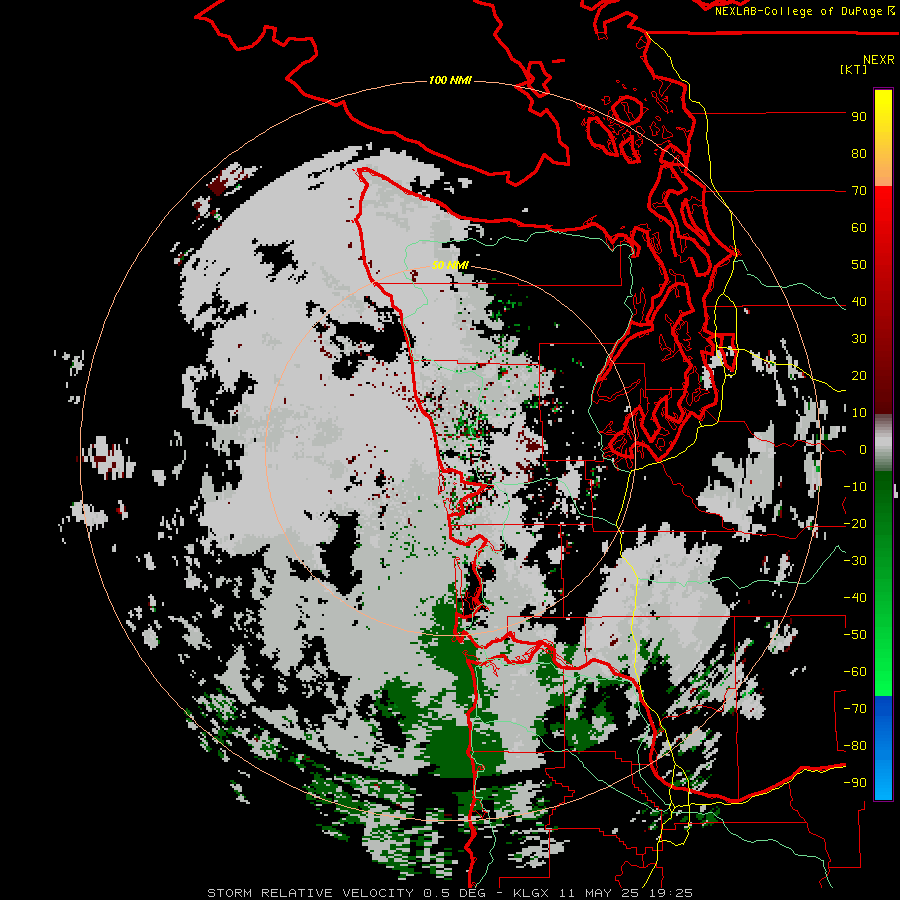
Task: Click the '20' value on velocity scale
Action: click(x=859, y=376)
